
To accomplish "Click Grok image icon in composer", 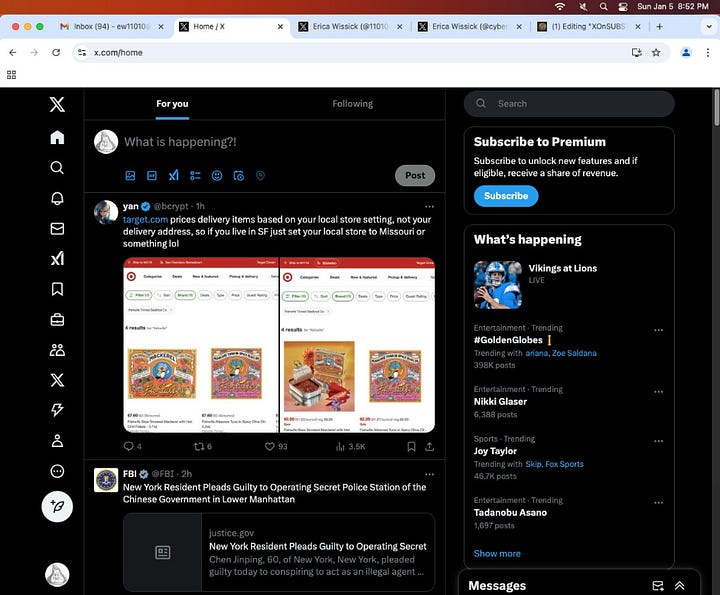I will (x=174, y=175).
